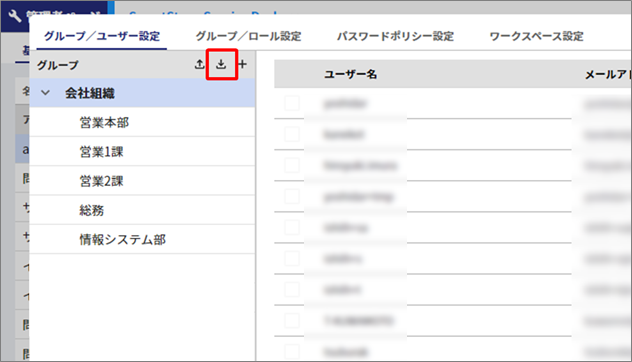The height and width of the screenshot is (362, 632).
Task: Check the eighth user row checkbox
Action: (292, 321)
